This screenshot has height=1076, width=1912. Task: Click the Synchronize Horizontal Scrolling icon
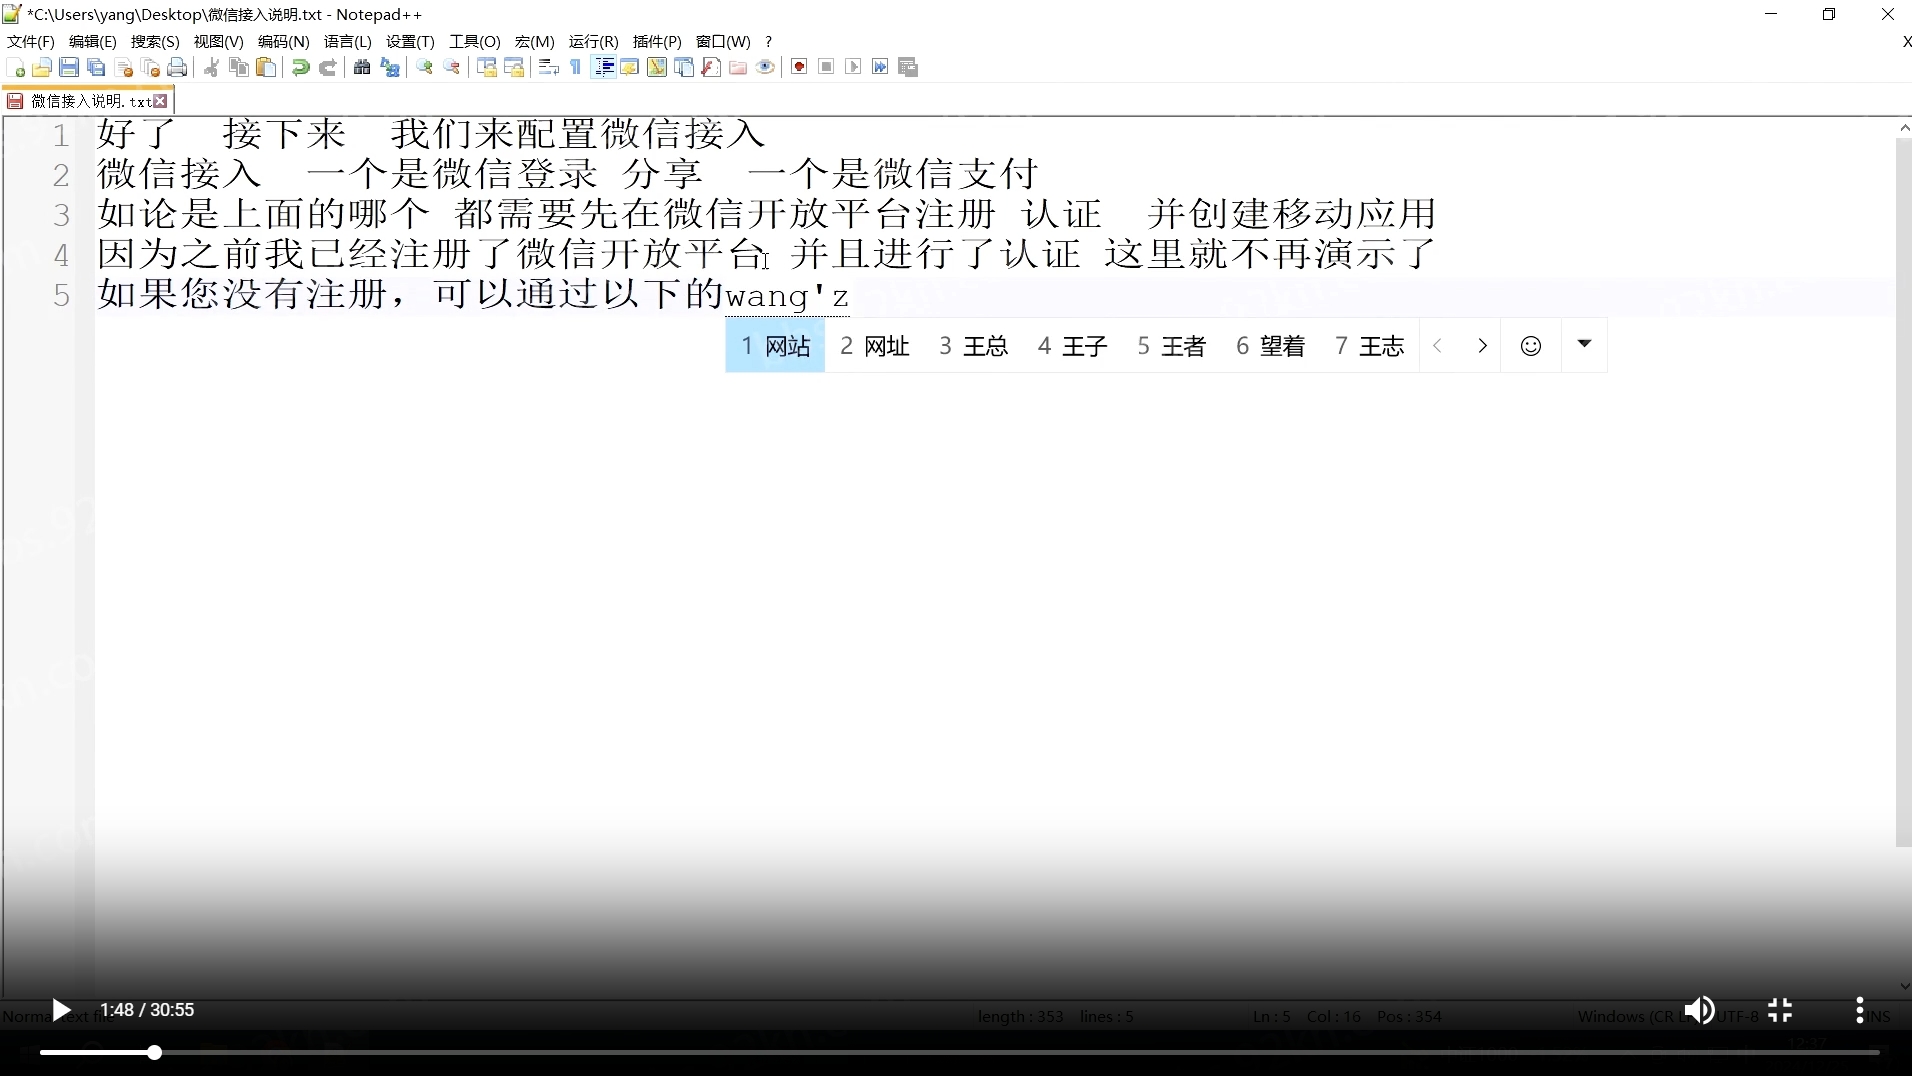click(x=514, y=67)
